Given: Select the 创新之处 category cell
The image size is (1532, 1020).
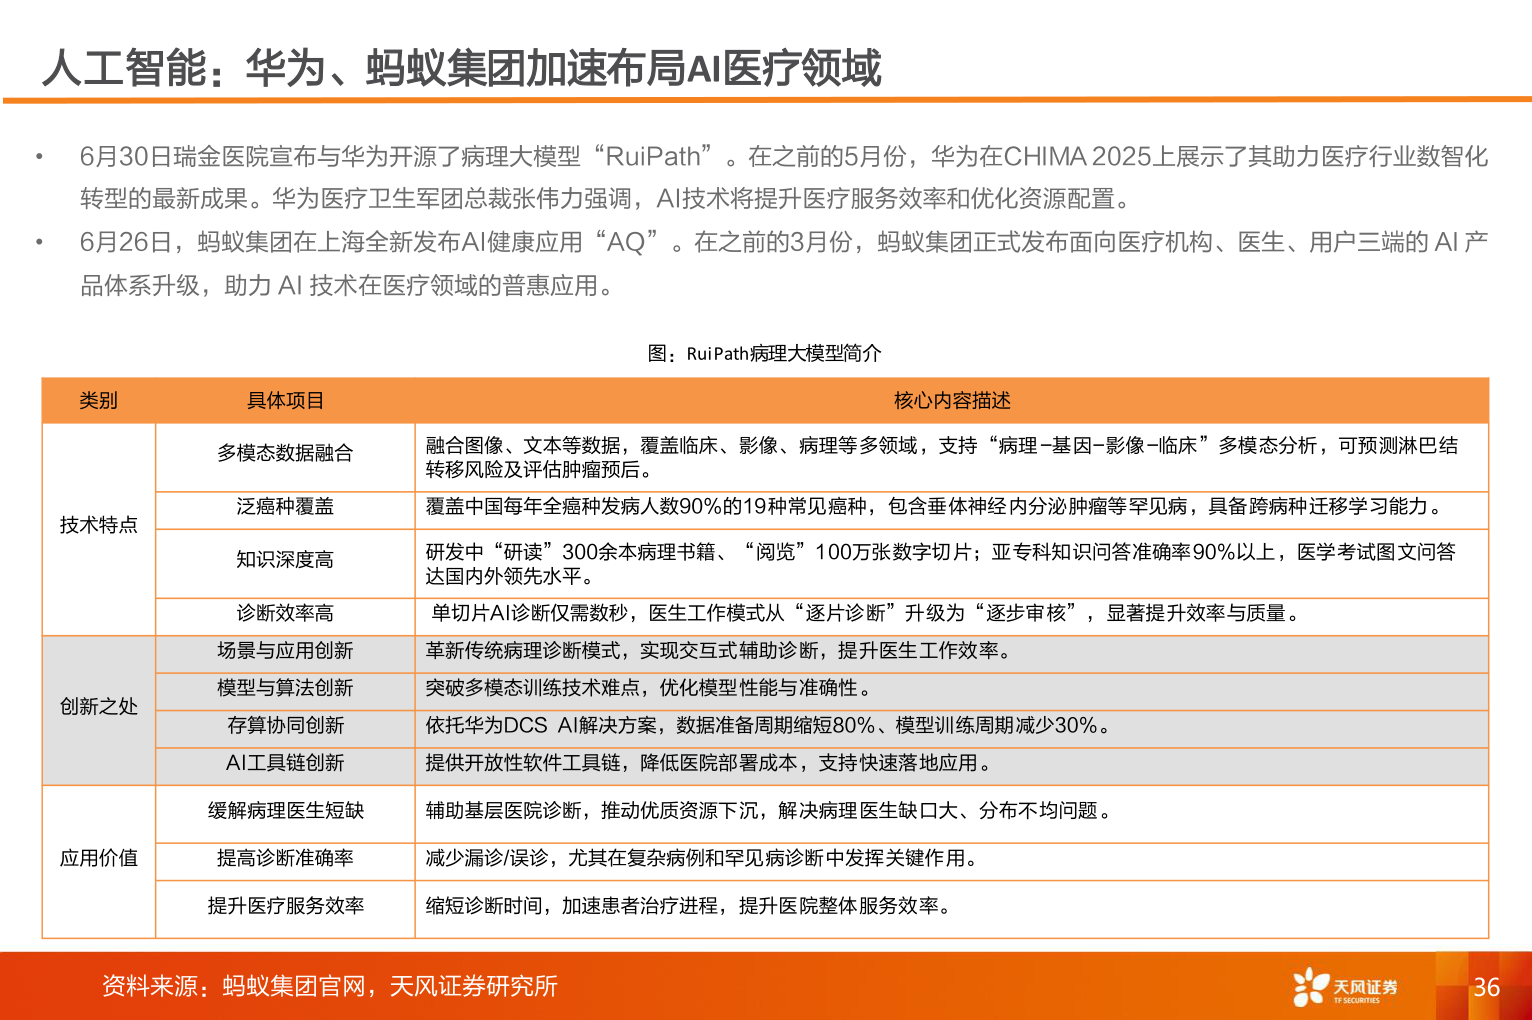Looking at the screenshot, I should click(99, 707).
